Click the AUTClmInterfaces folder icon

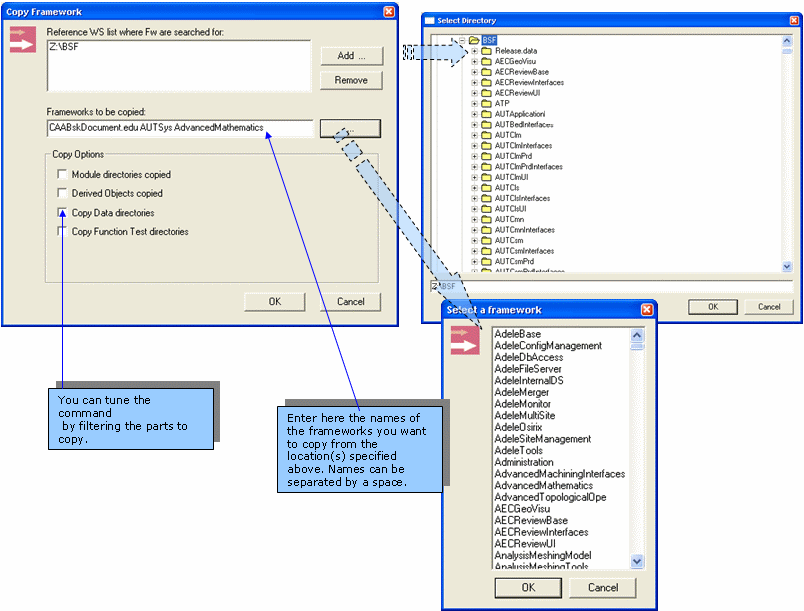486,146
